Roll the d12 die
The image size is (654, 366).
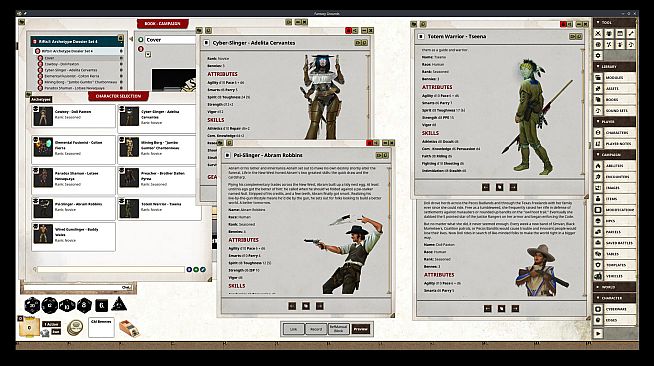50,306
